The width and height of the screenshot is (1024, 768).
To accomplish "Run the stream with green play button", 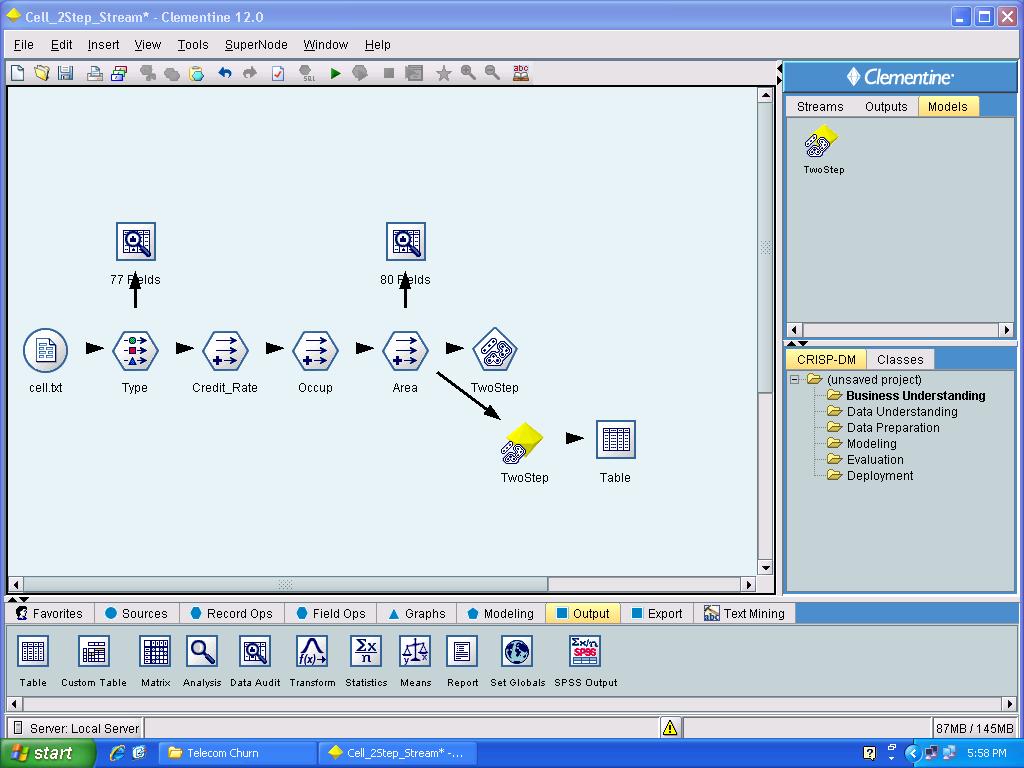I will [336, 73].
